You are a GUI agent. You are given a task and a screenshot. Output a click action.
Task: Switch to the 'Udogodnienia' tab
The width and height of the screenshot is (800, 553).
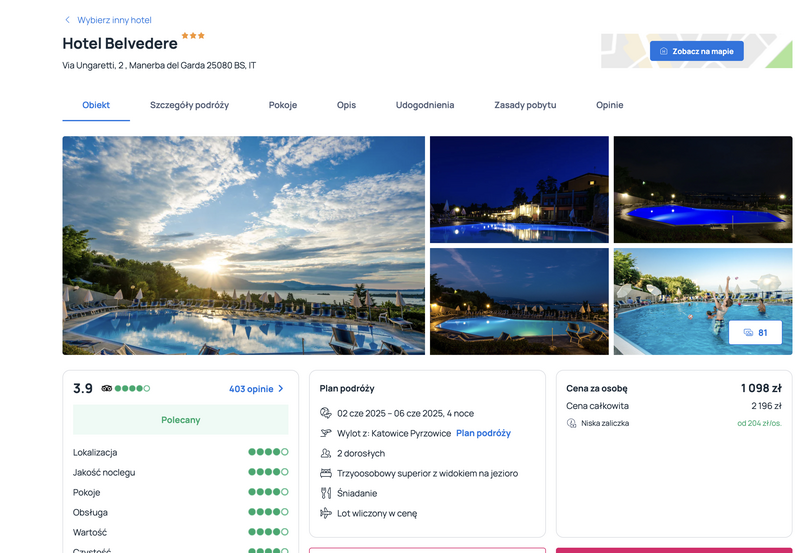tap(425, 105)
